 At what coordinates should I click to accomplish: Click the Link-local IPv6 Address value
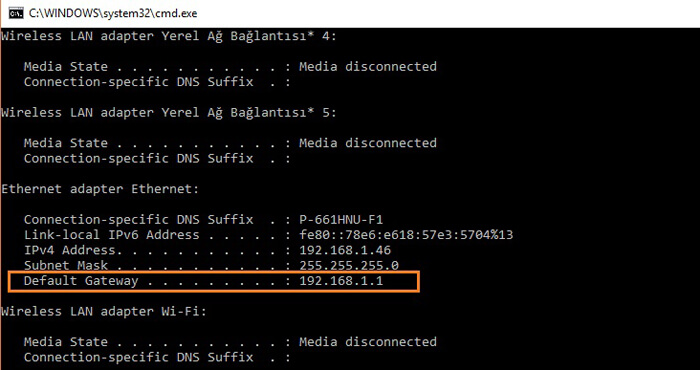(x=406, y=235)
